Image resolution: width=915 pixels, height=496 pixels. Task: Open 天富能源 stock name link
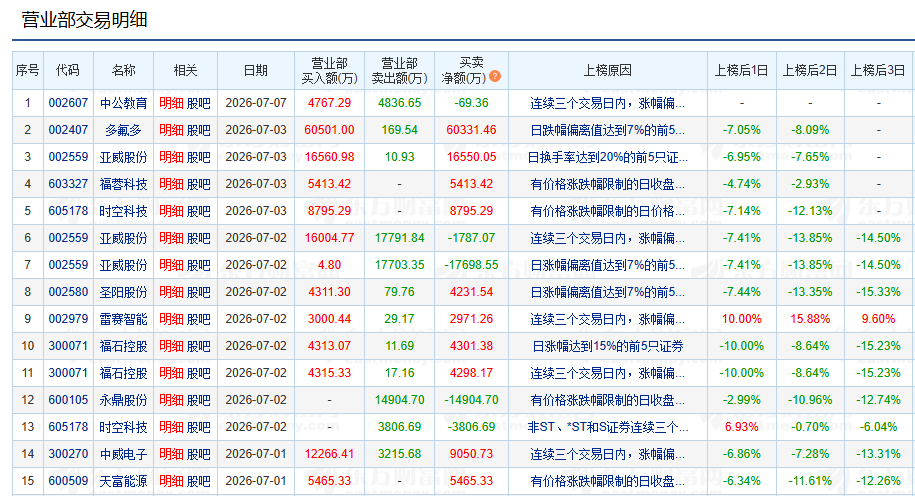tap(124, 481)
